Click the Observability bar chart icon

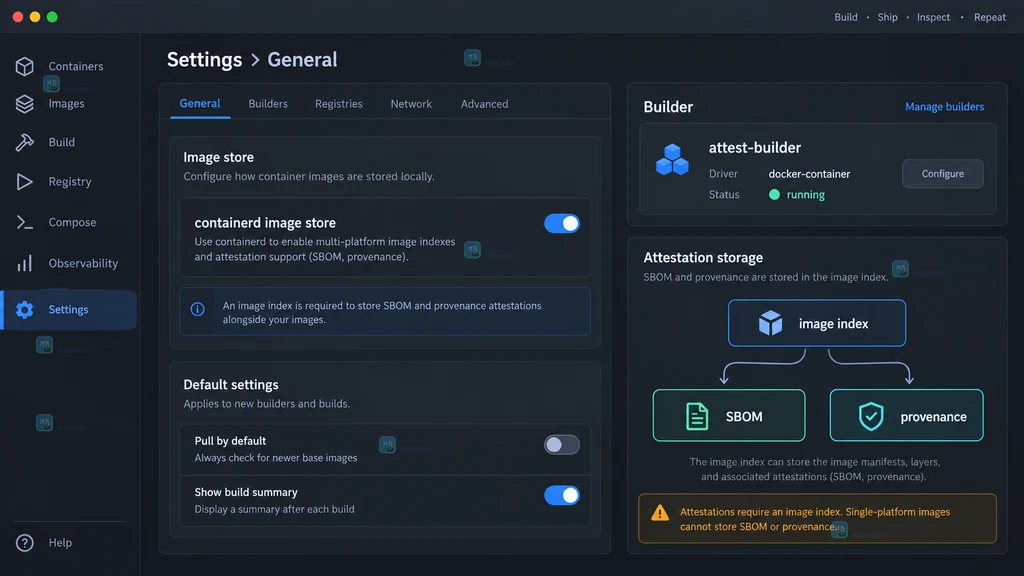coord(25,263)
